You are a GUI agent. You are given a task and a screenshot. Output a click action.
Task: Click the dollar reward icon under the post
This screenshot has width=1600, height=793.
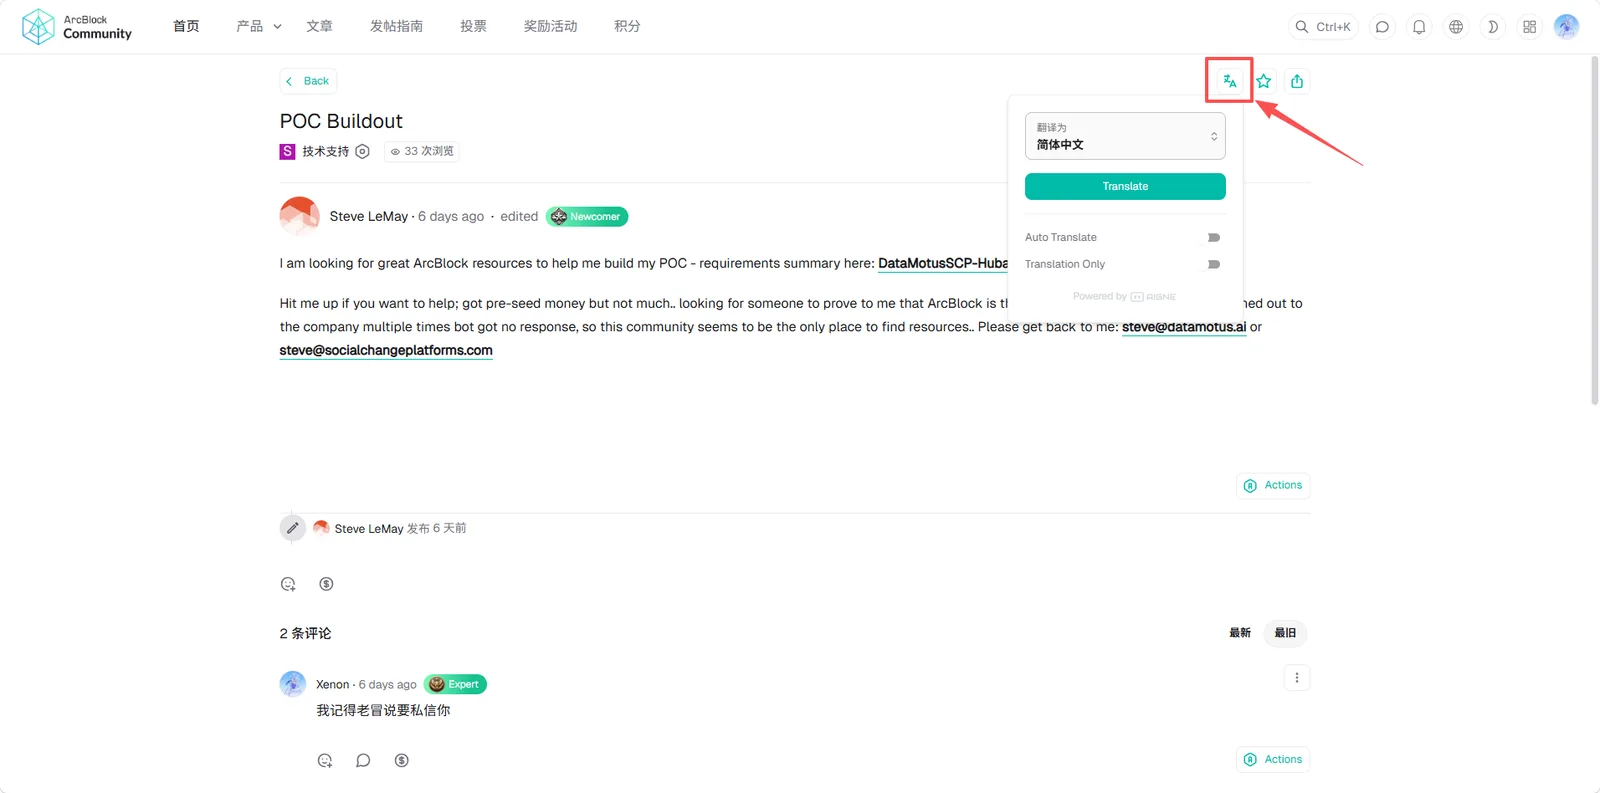click(326, 584)
